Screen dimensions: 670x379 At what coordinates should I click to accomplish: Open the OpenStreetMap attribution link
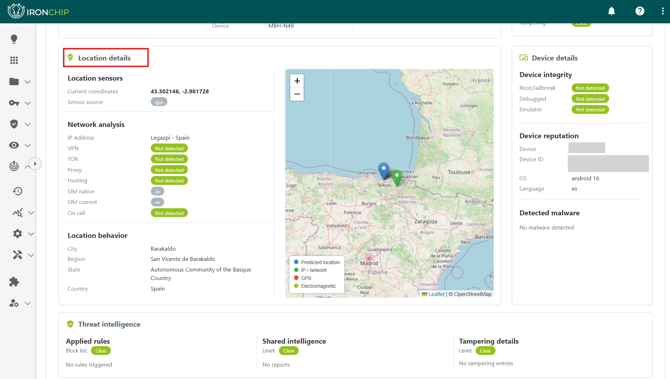pyautogui.click(x=473, y=294)
